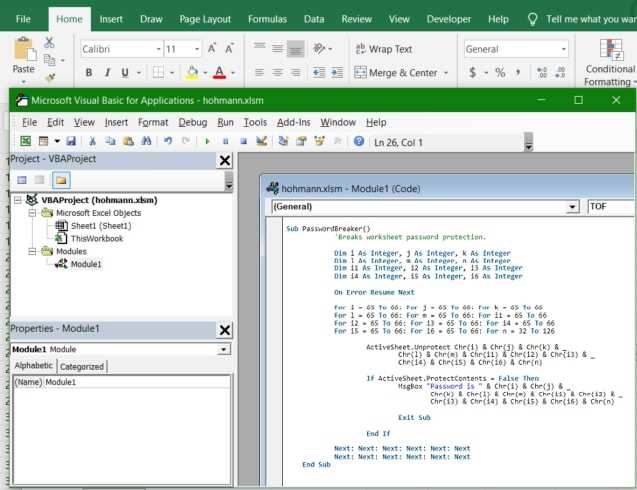
Task: Close the Project - VBAProject pane
Action: [x=225, y=160]
